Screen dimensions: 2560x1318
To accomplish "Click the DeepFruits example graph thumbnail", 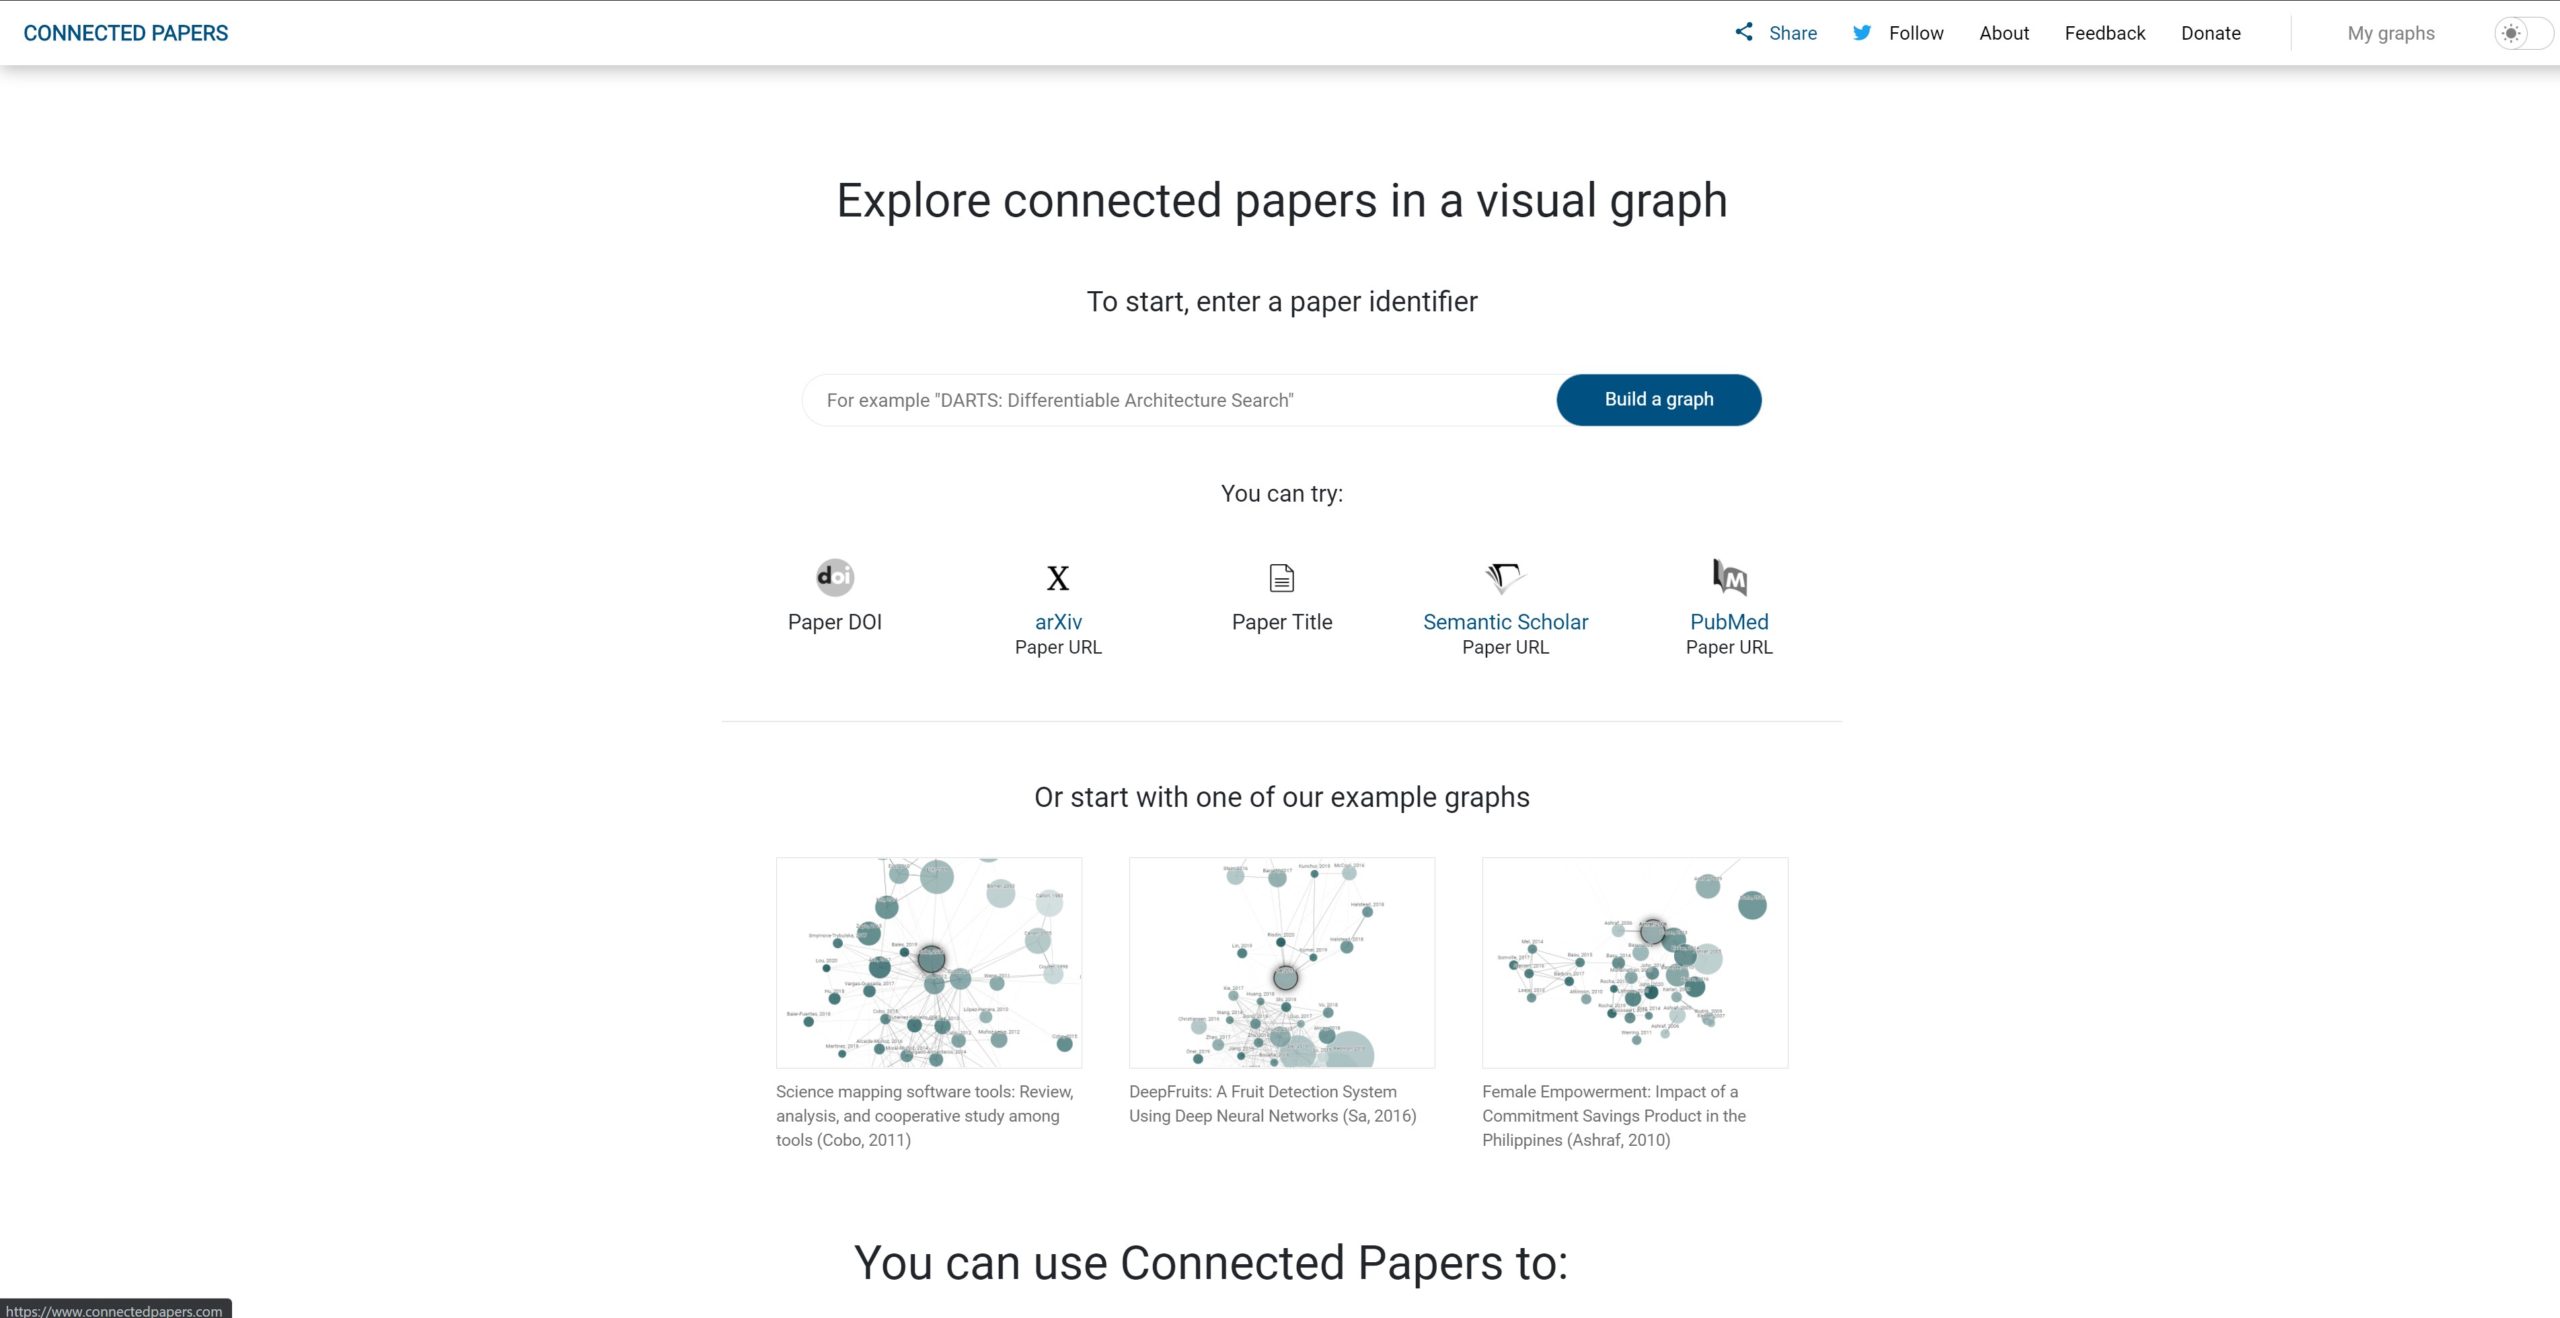I will pos(1281,962).
